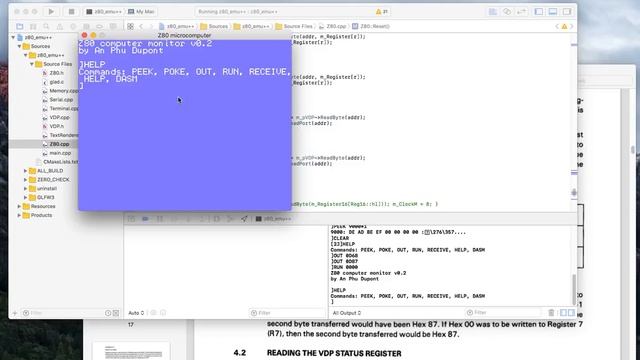Collapse the Source Files group
This screenshot has width=640, height=360.
click(x=32, y=64)
